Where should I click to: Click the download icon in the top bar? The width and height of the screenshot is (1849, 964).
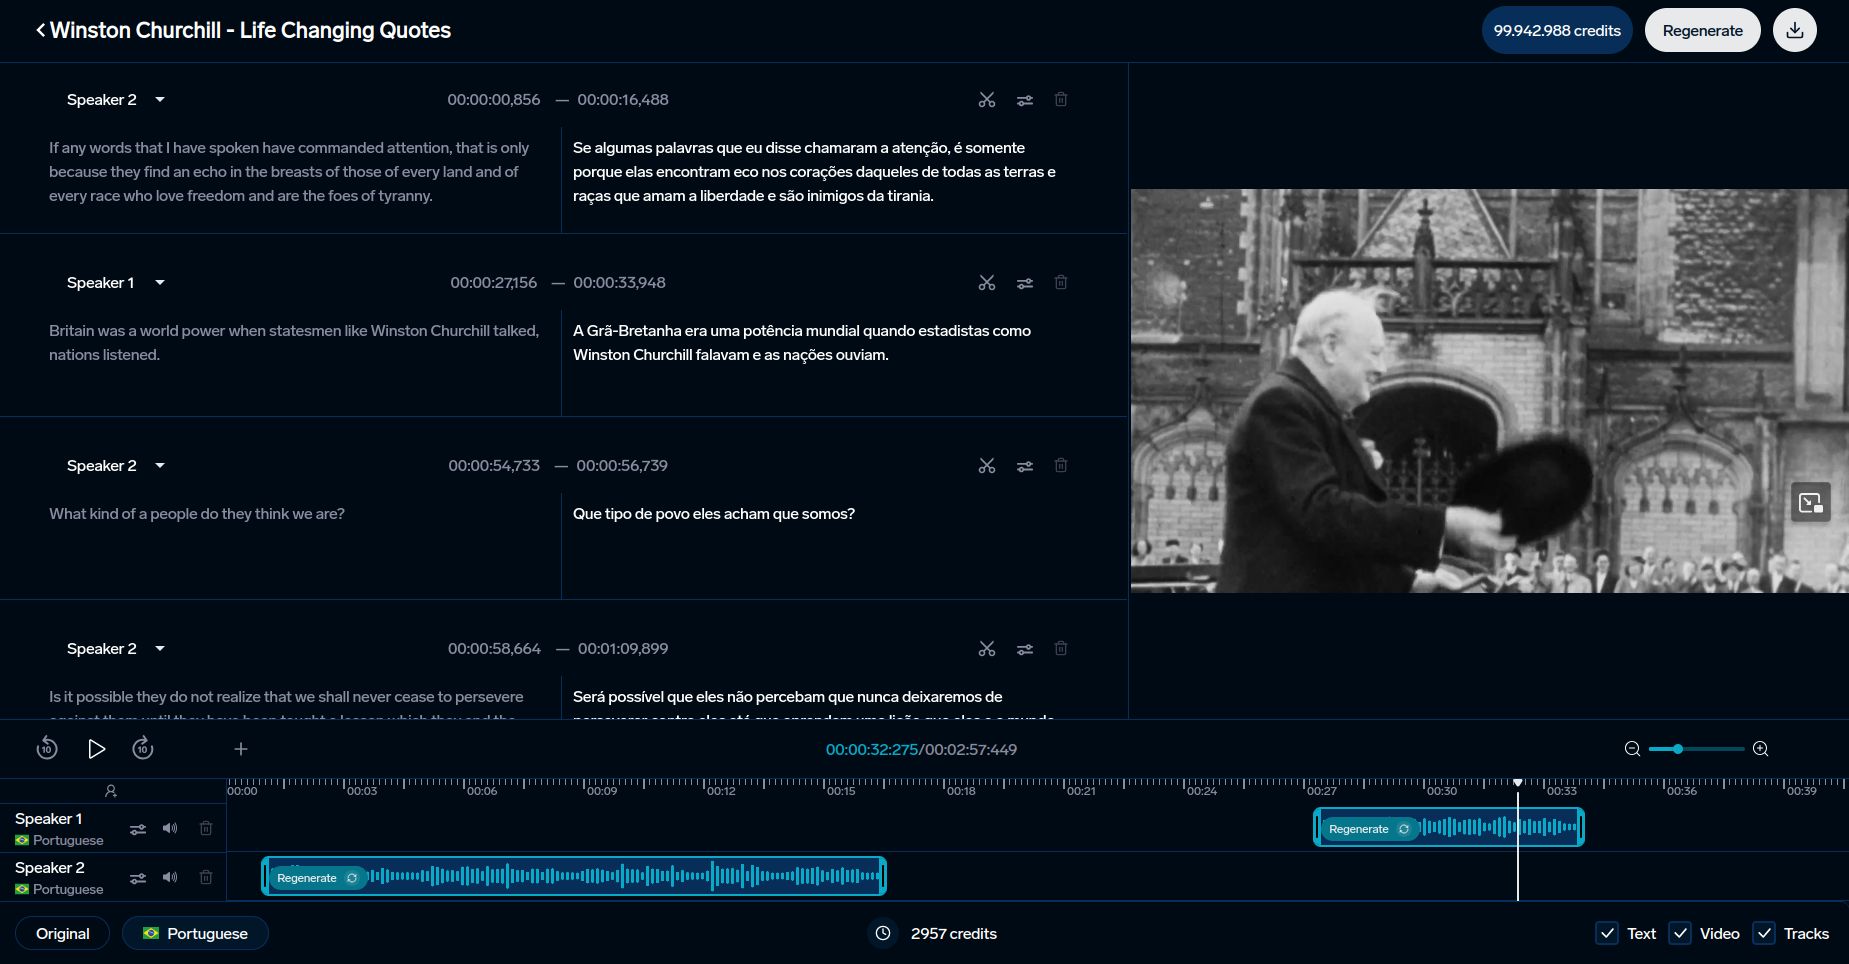(x=1795, y=30)
